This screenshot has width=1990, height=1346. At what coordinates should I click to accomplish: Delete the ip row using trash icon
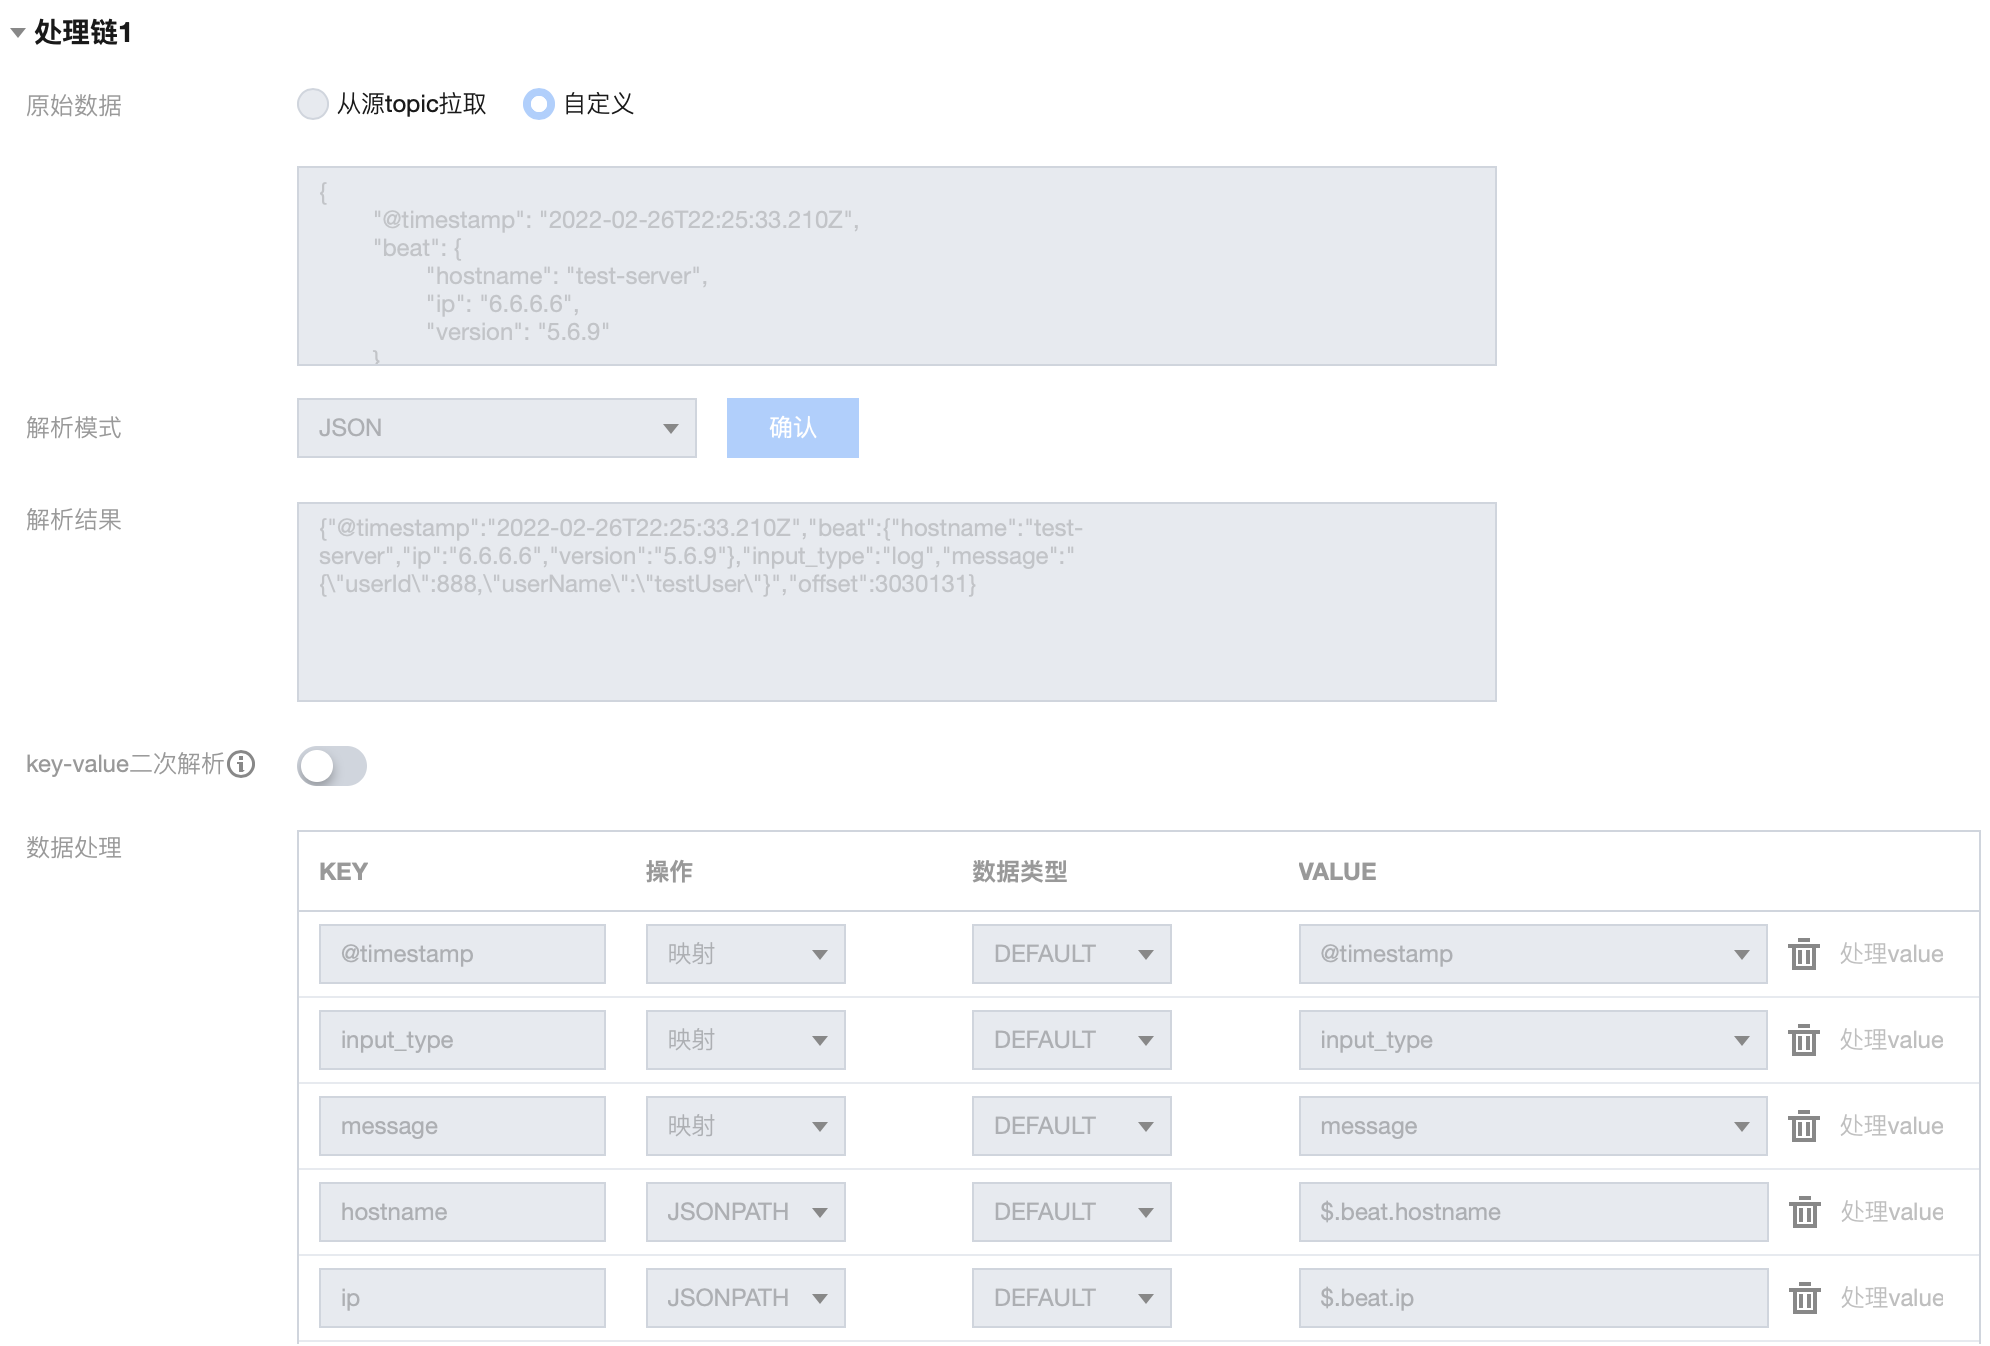(1803, 1298)
